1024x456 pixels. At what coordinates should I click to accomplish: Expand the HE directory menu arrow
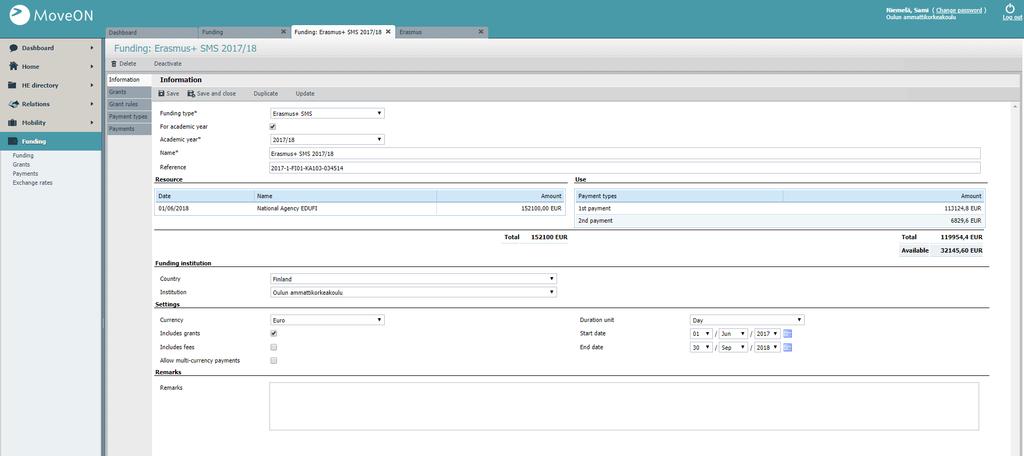[91, 85]
